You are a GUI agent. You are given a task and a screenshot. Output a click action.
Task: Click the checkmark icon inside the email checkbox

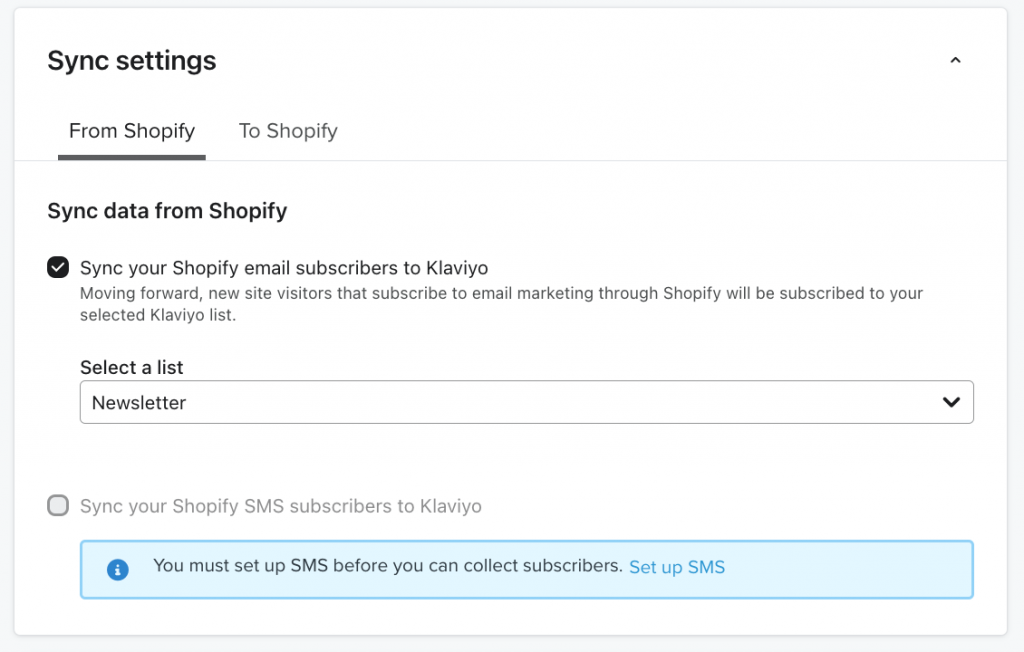58,267
